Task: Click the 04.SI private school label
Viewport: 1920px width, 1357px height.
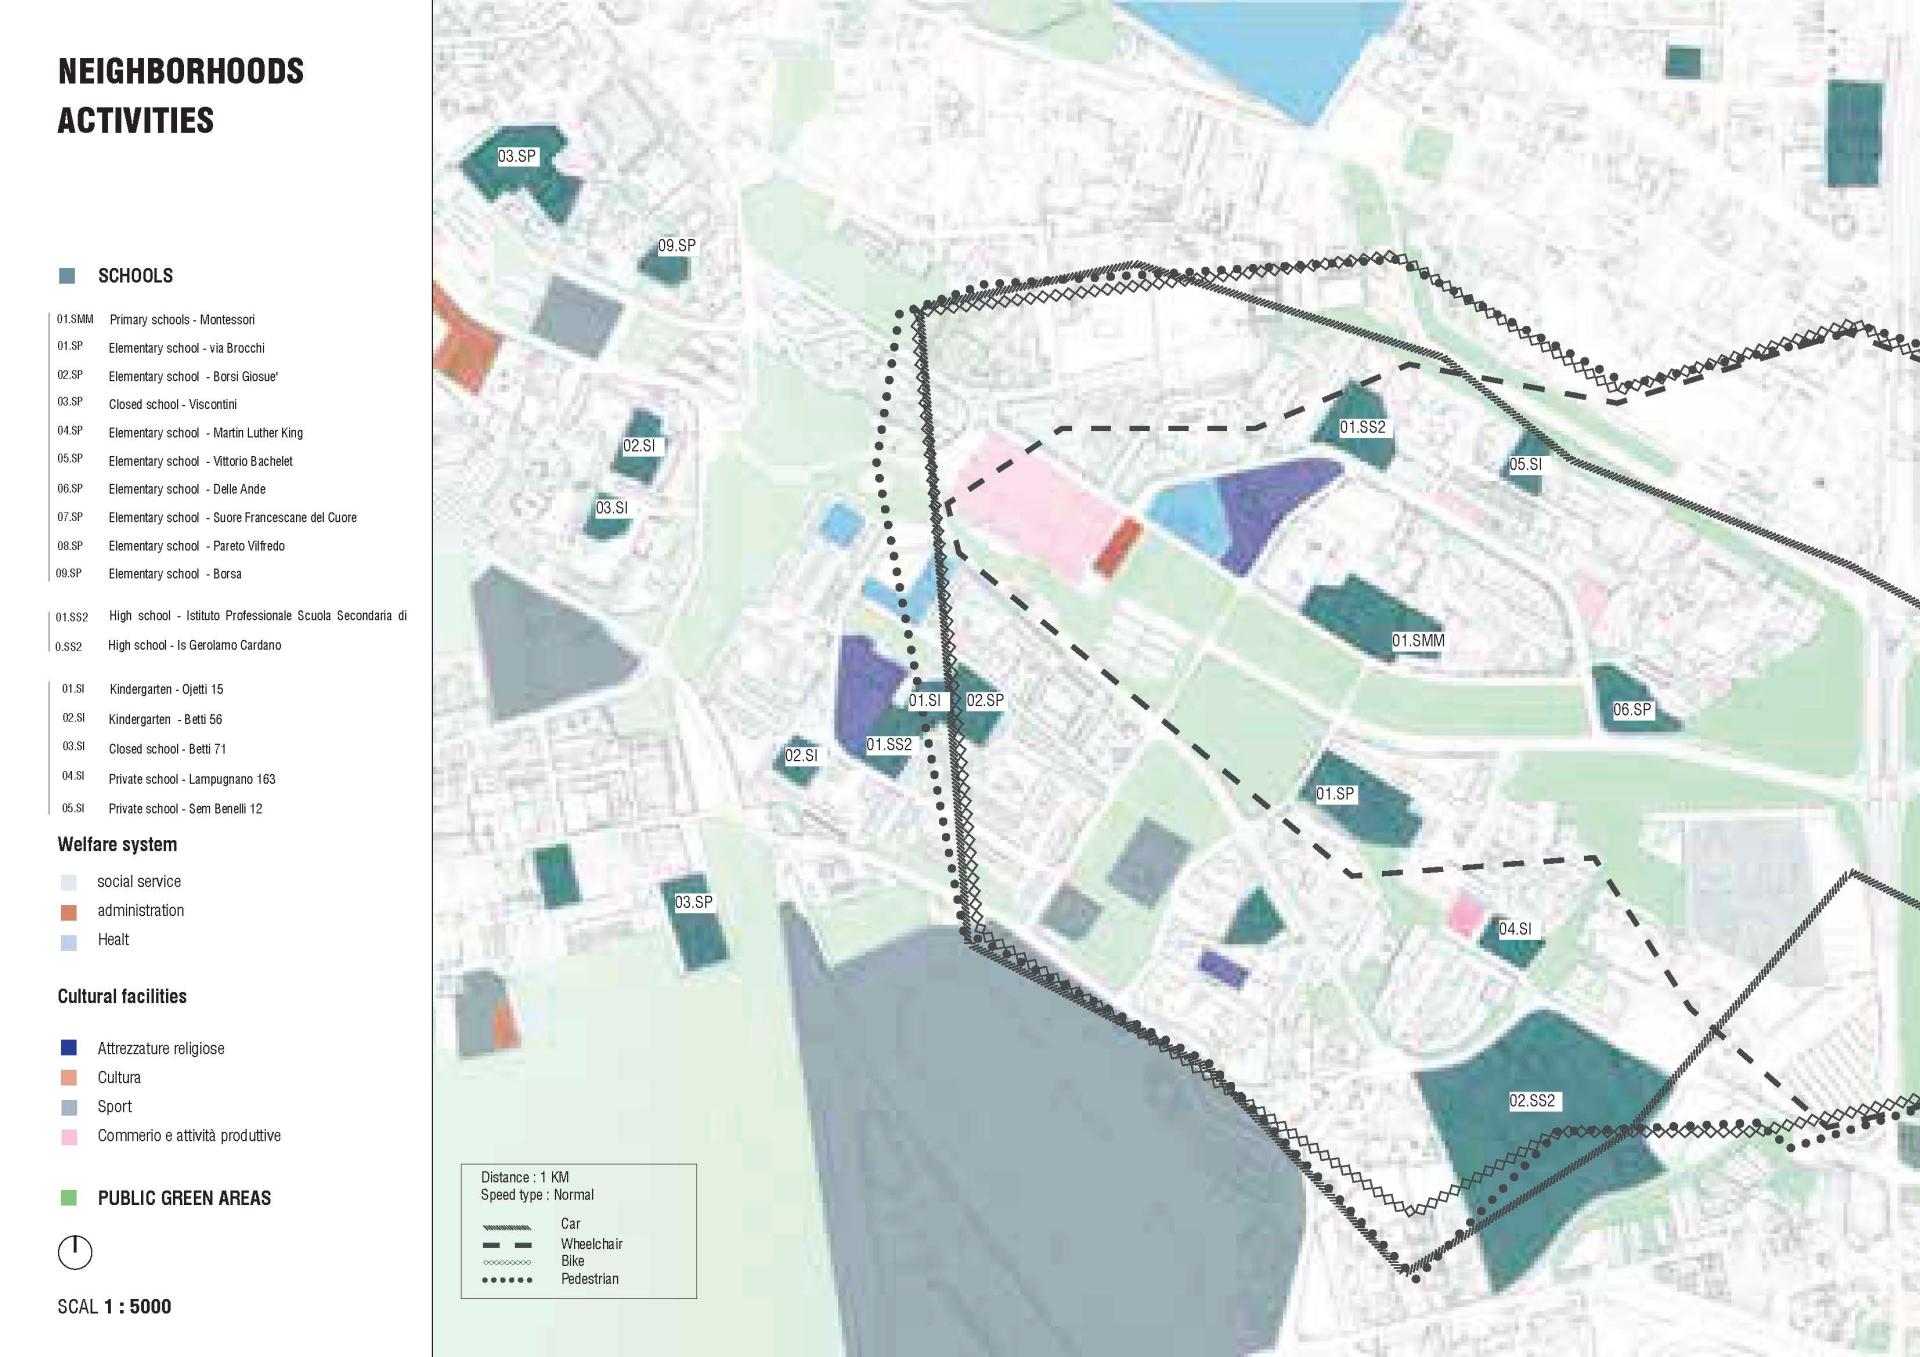Action: tap(1515, 929)
